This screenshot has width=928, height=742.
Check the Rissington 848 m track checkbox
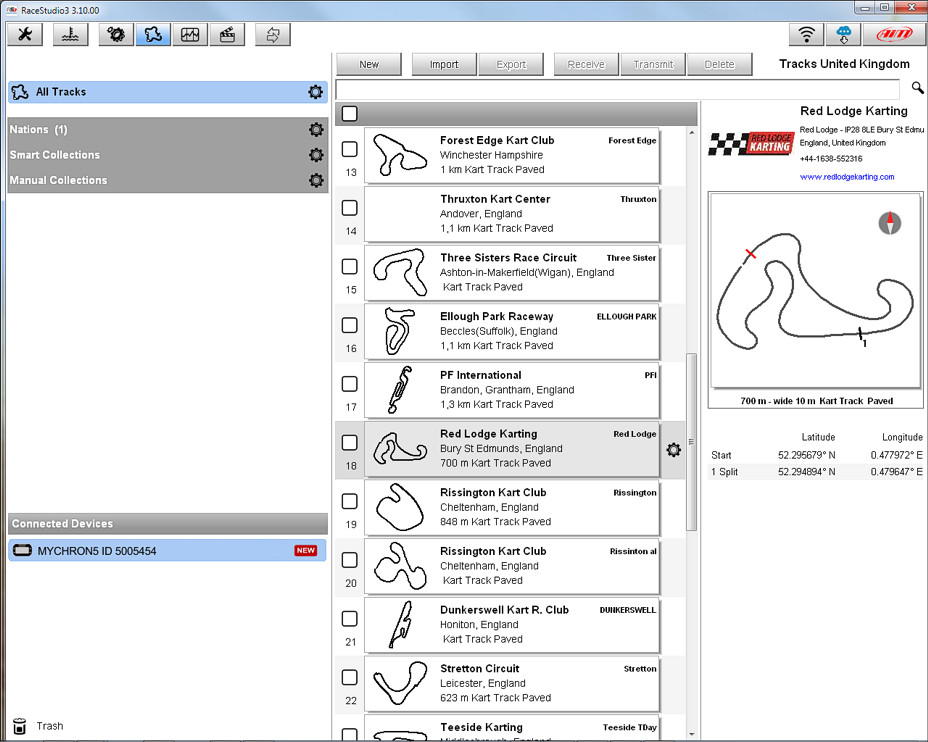click(x=350, y=501)
